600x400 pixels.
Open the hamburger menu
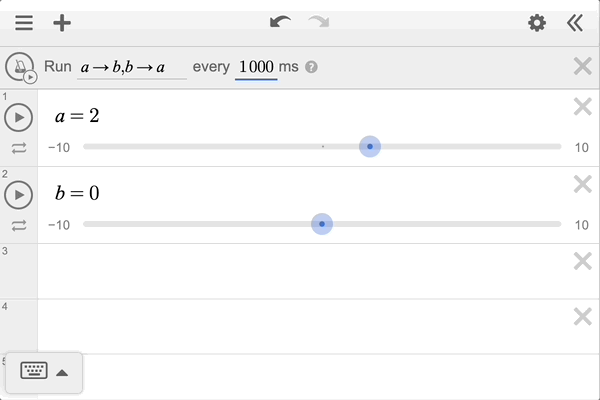pos(24,23)
